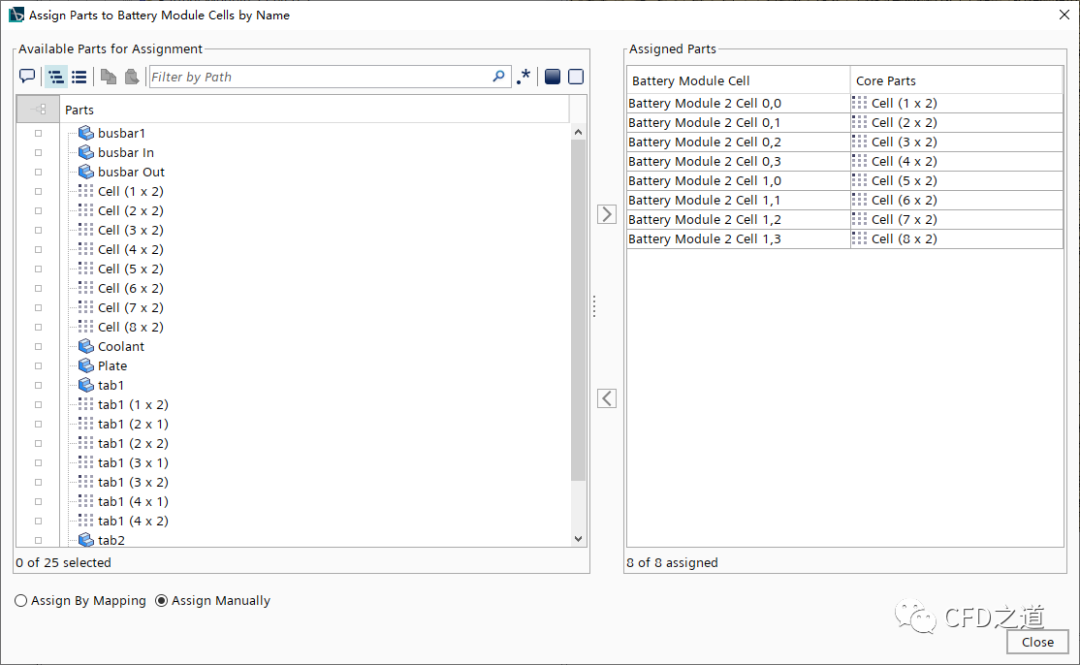The width and height of the screenshot is (1080, 665).
Task: Click scroll up arrow in parts list
Action: (x=578, y=132)
